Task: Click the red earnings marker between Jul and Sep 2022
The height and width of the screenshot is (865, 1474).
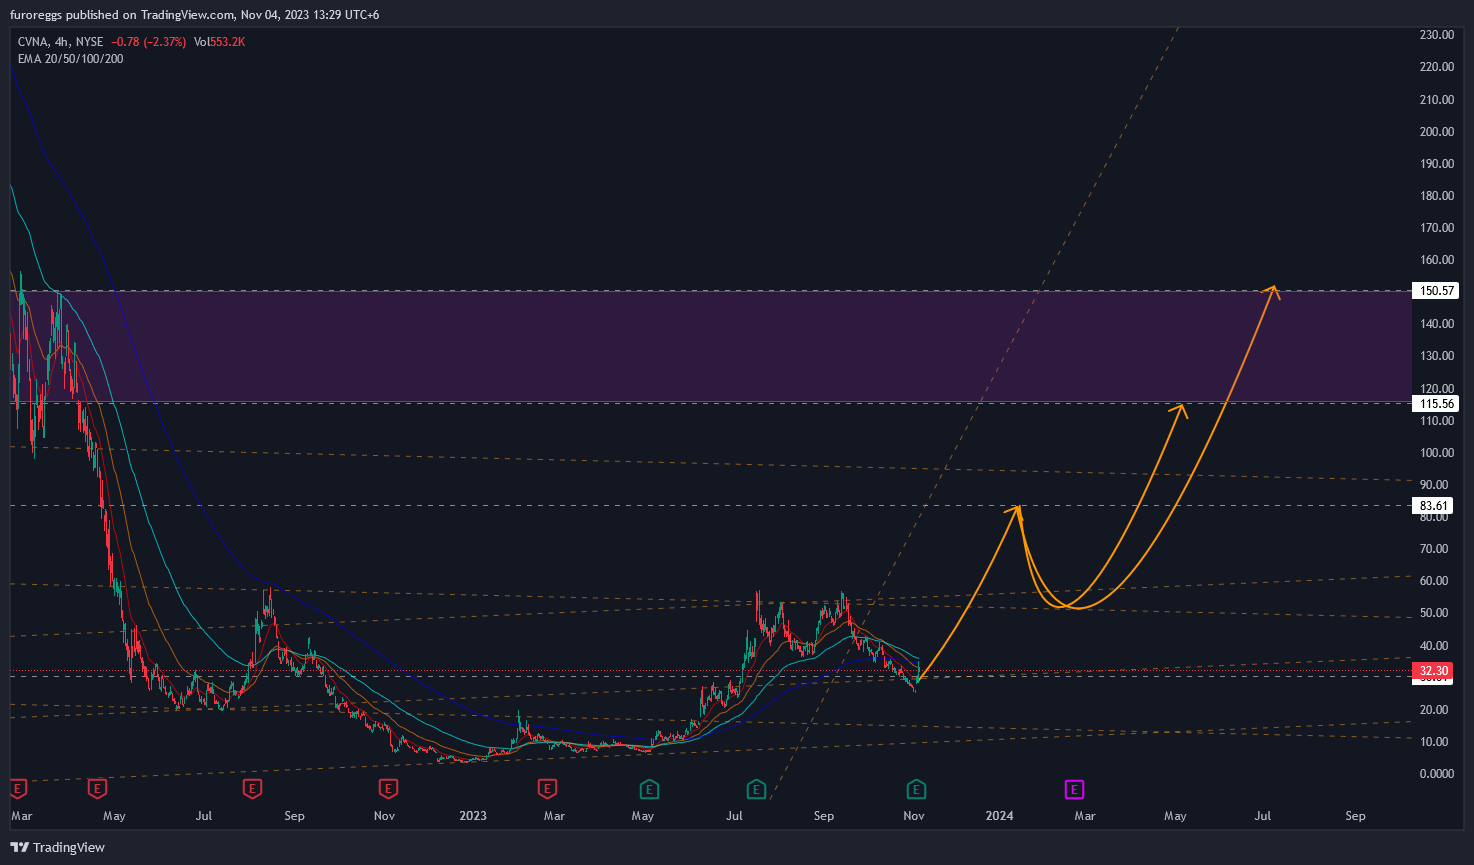Action: [x=252, y=790]
